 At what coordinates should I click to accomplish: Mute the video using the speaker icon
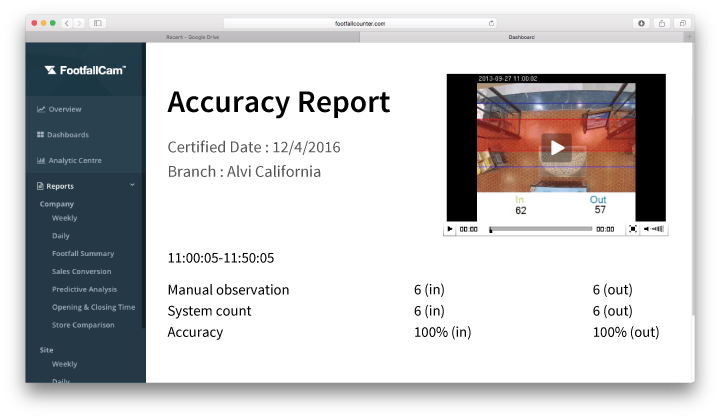point(647,229)
